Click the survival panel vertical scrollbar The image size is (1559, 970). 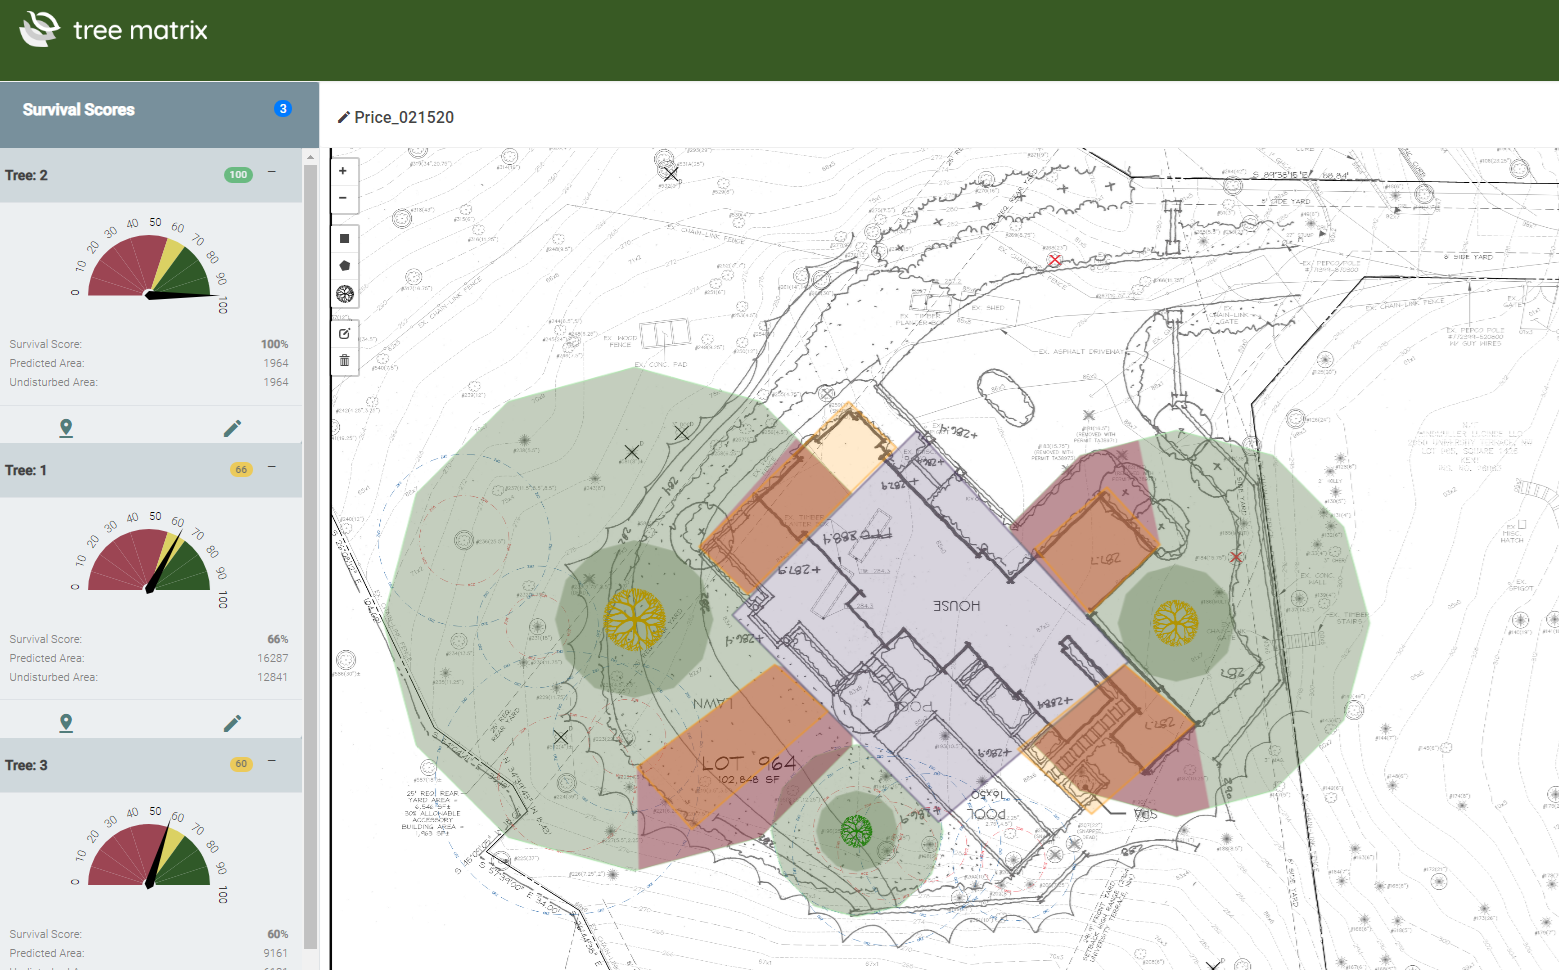coord(310,555)
